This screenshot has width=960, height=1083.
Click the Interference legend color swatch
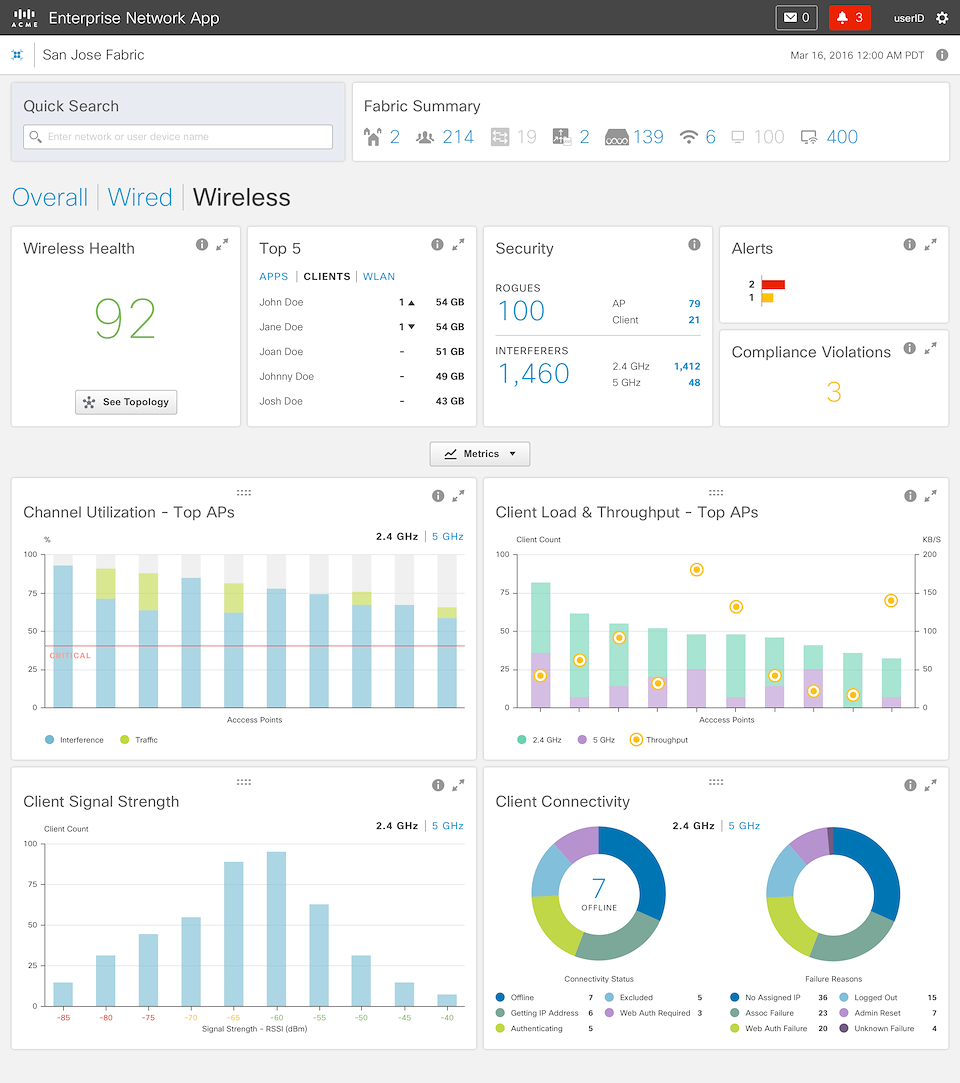pos(49,740)
